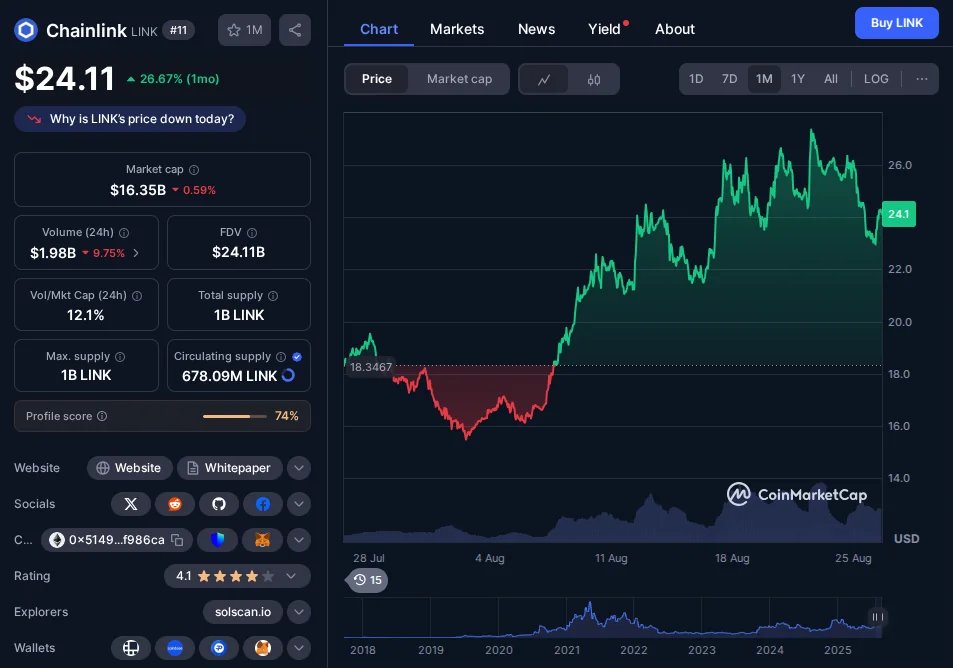The image size is (953, 668).
Task: Expand the Wallets dropdown chevron
Action: (298, 648)
